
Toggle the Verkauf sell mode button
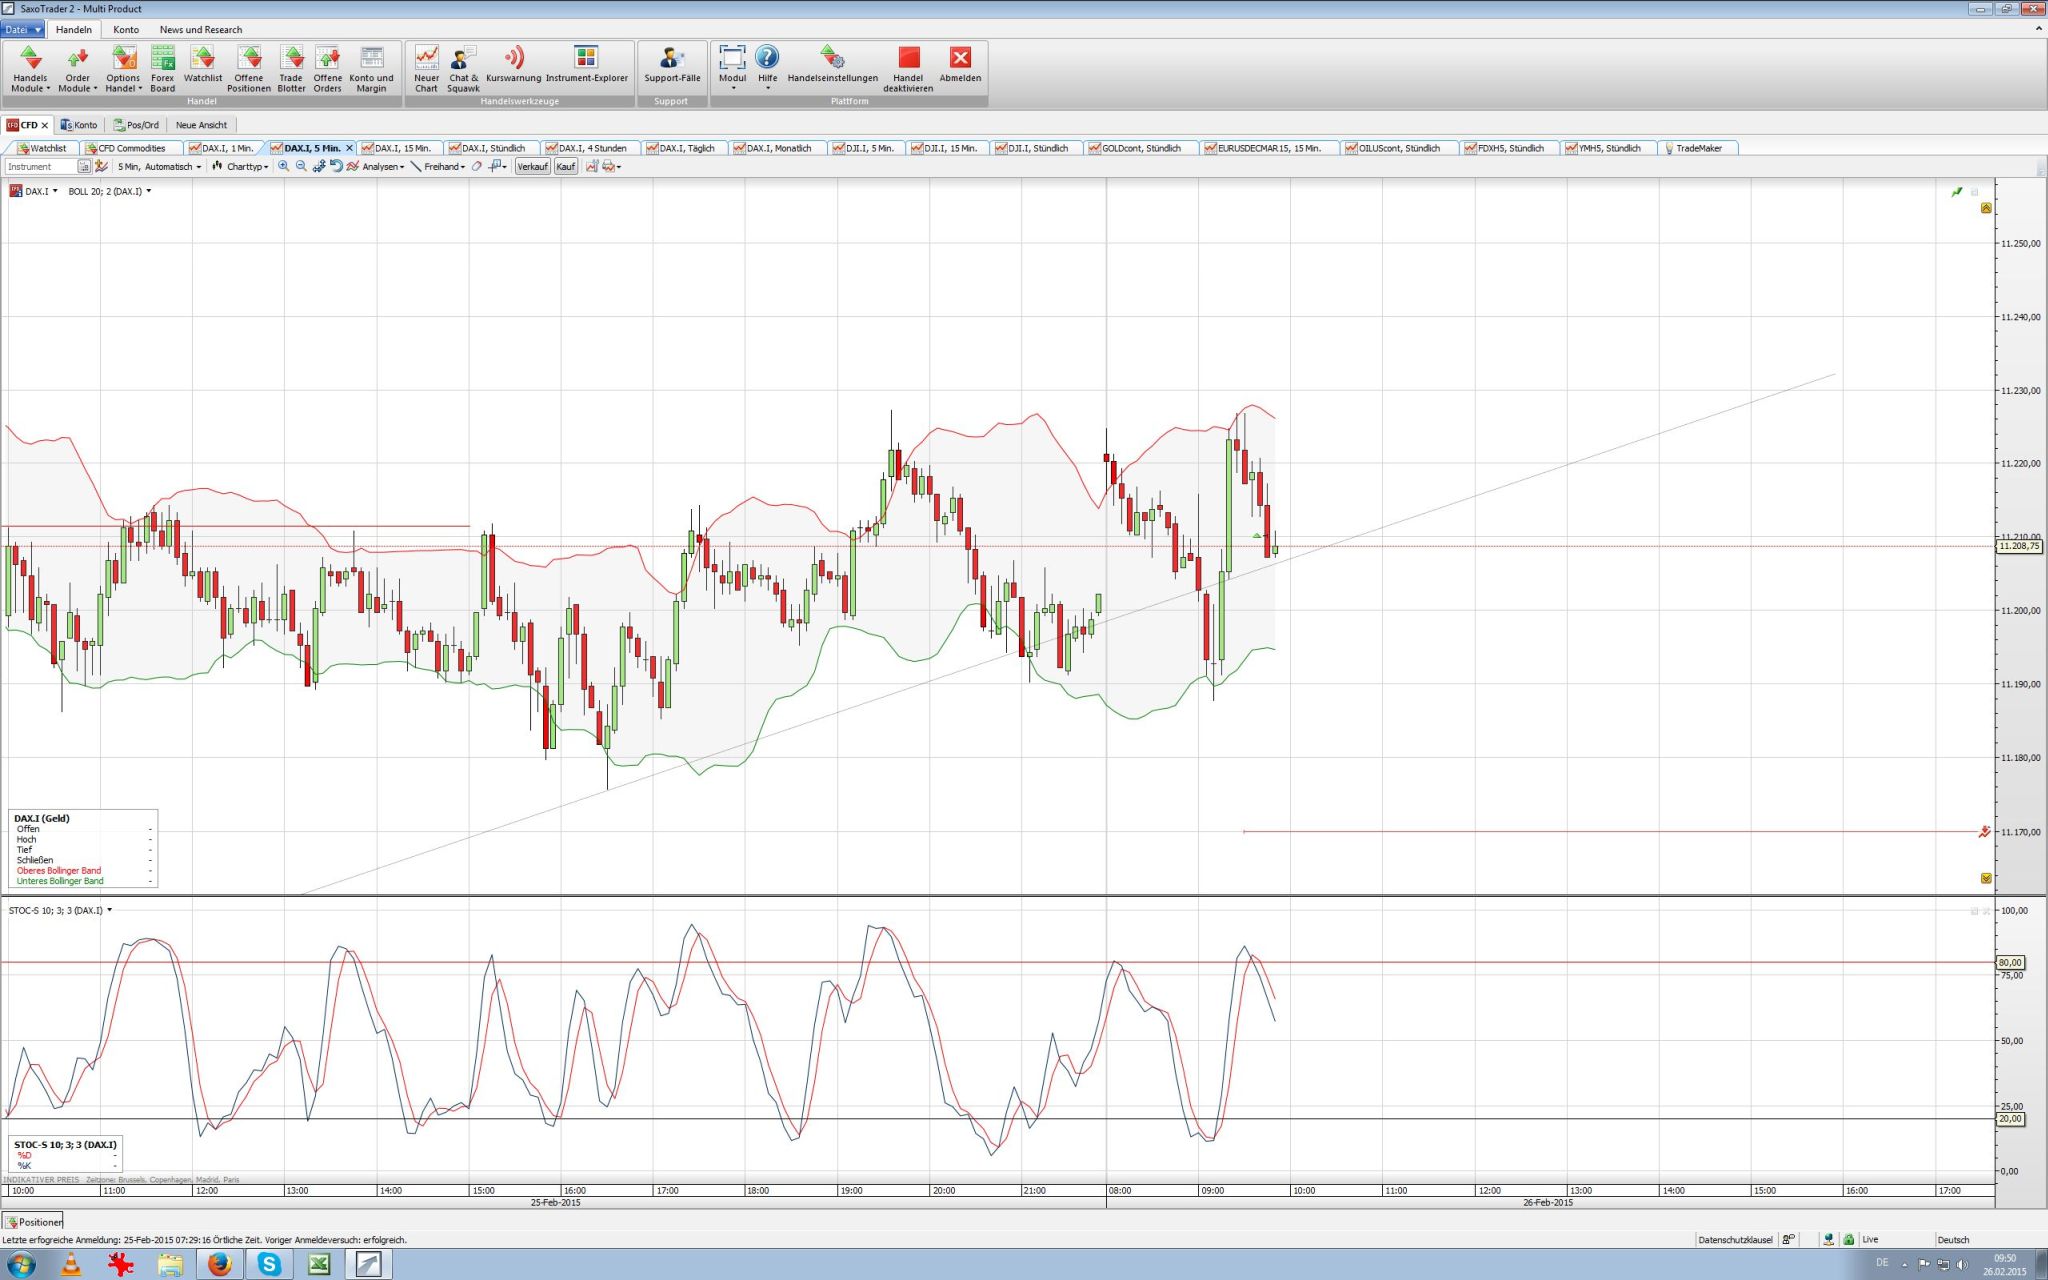click(x=533, y=167)
